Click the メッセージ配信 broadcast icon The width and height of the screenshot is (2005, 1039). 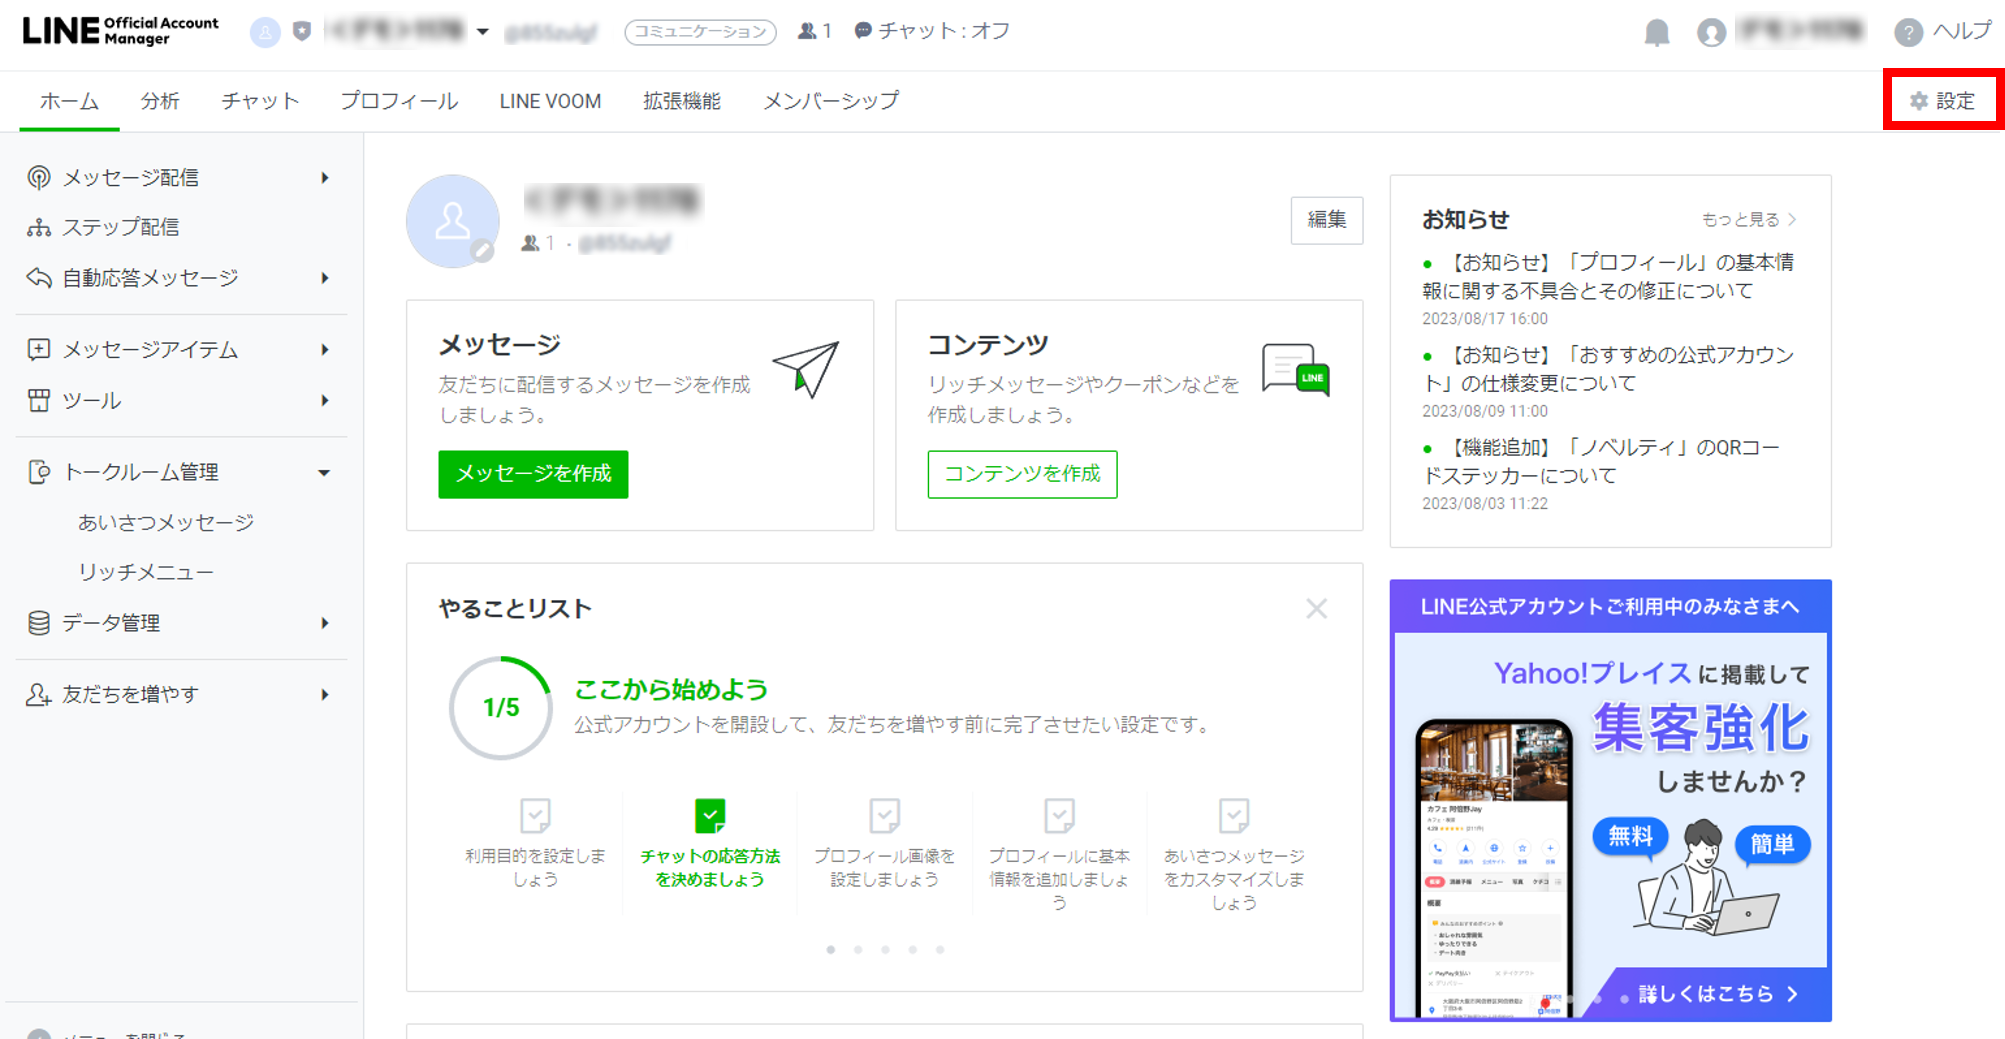[x=39, y=178]
